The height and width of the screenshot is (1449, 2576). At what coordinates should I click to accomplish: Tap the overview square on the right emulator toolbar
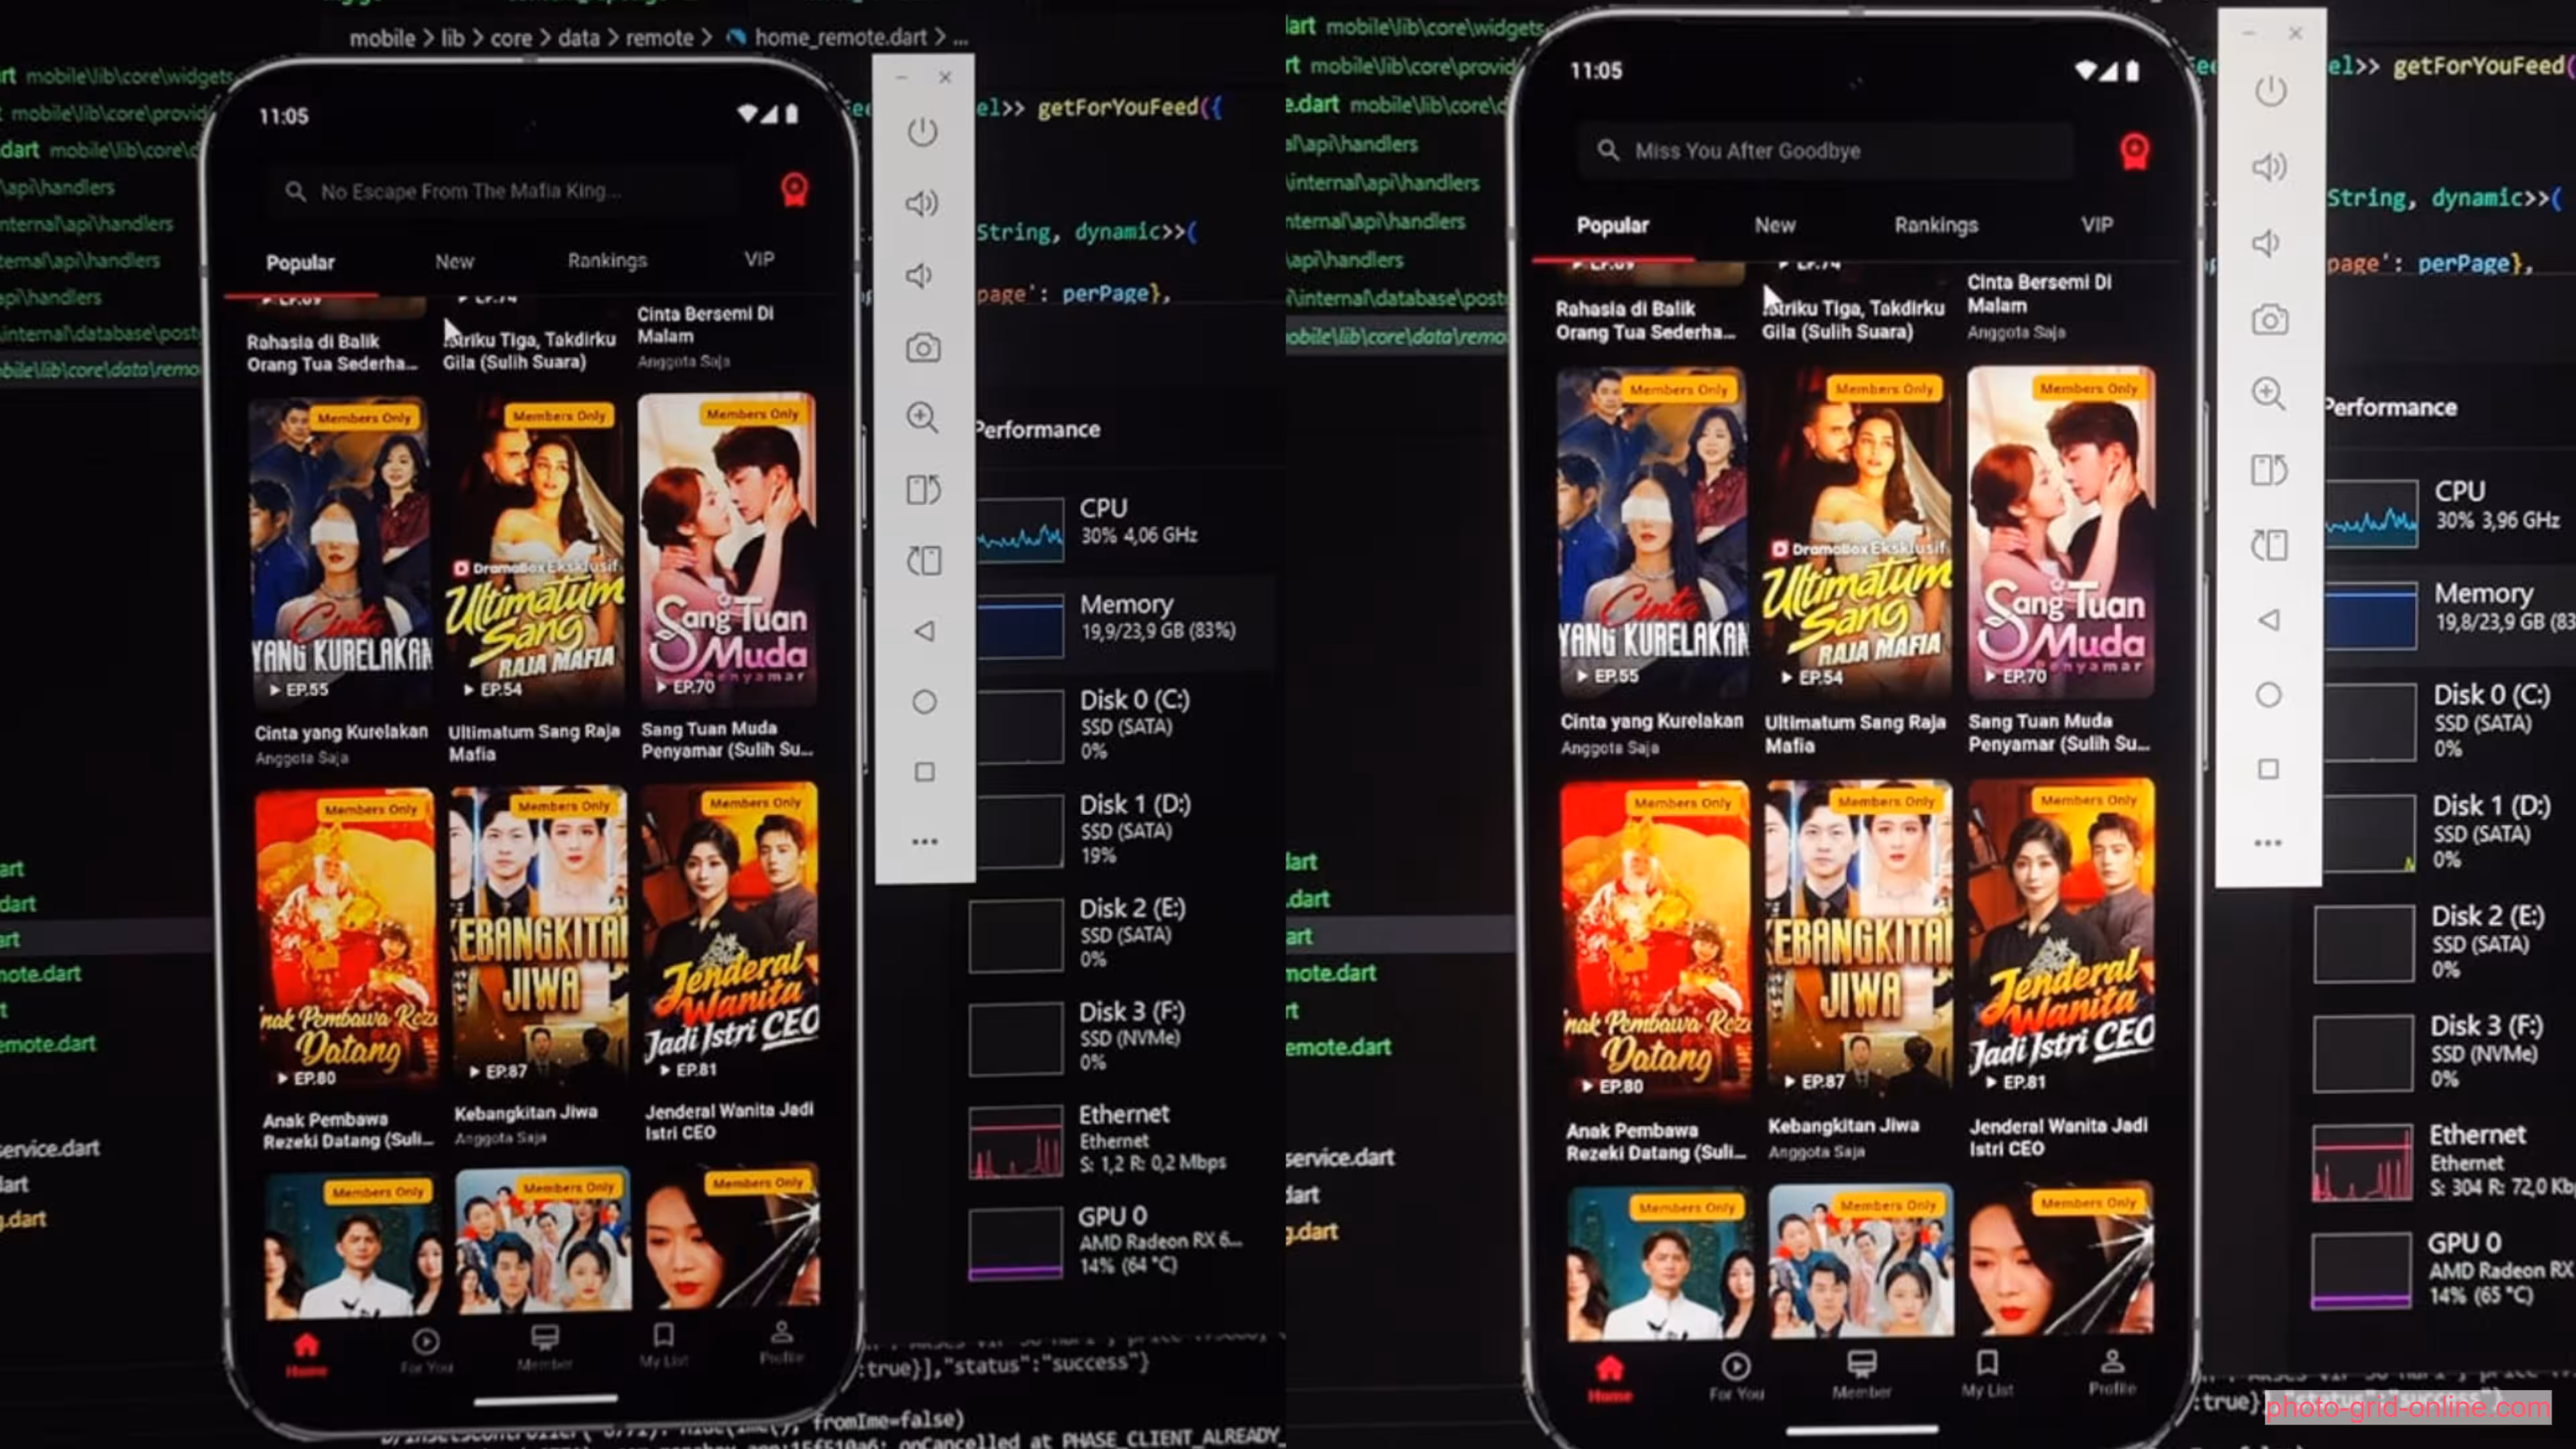2269,769
